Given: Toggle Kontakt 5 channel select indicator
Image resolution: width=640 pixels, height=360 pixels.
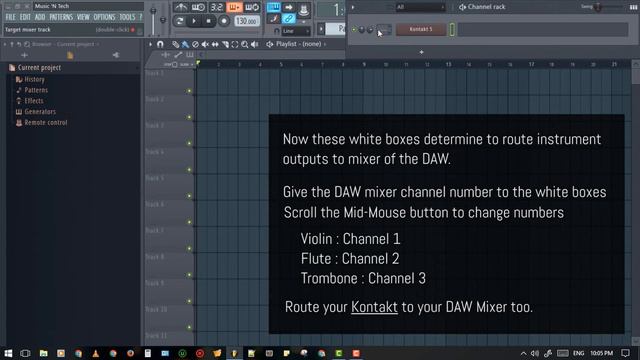Looking at the screenshot, I should coord(452,29).
